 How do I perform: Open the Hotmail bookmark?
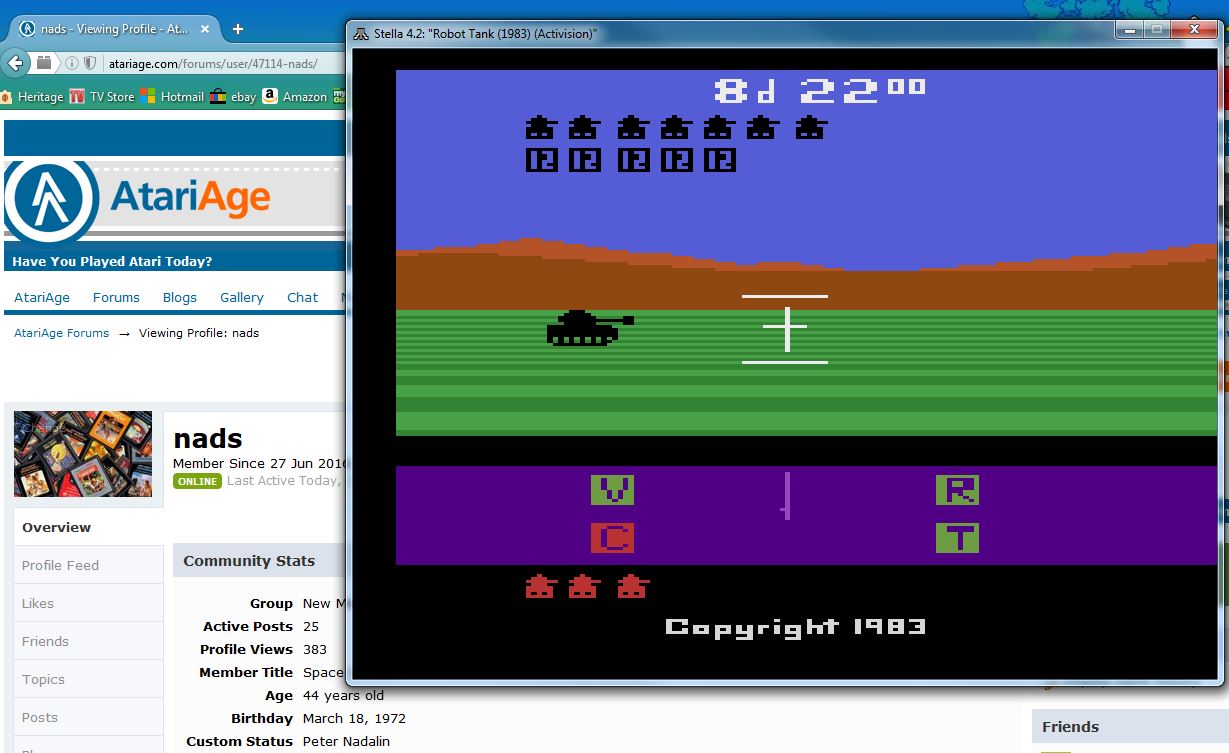point(172,97)
